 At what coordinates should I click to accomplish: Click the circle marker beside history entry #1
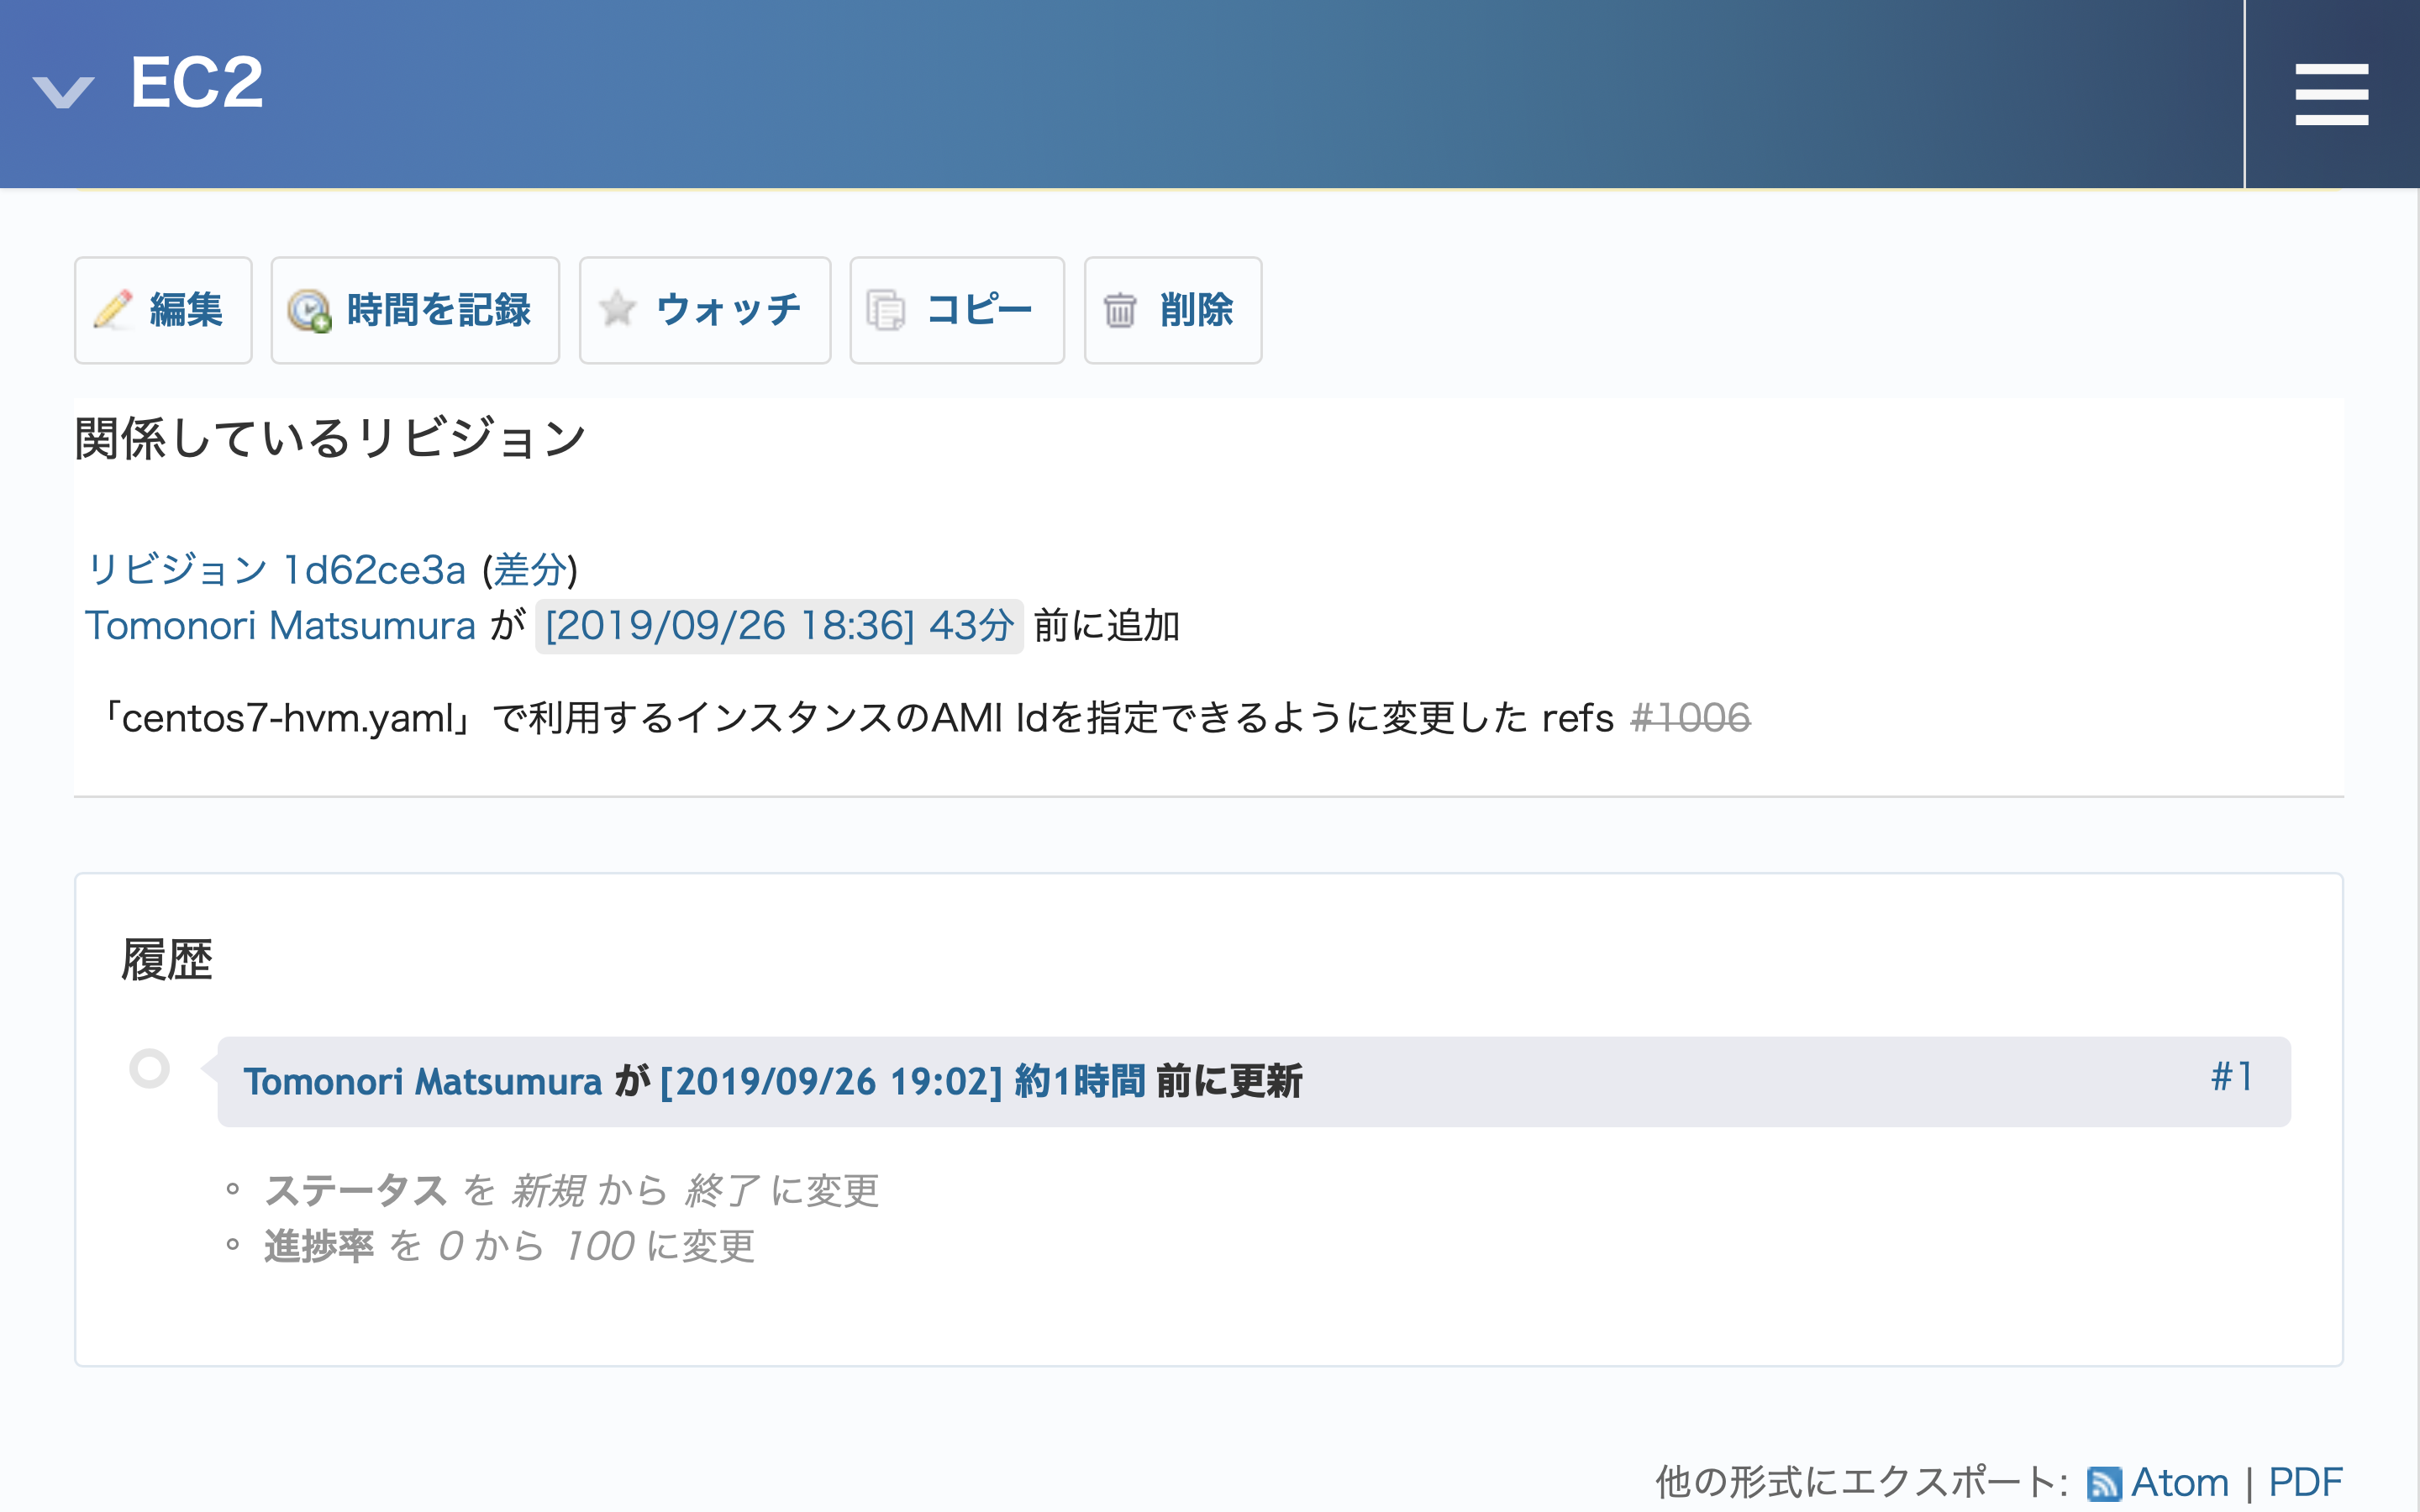[152, 1068]
